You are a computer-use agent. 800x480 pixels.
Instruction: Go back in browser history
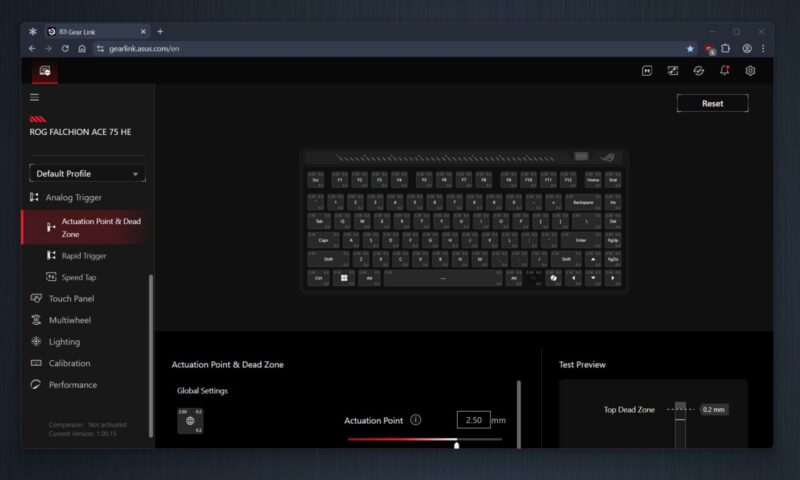32,48
